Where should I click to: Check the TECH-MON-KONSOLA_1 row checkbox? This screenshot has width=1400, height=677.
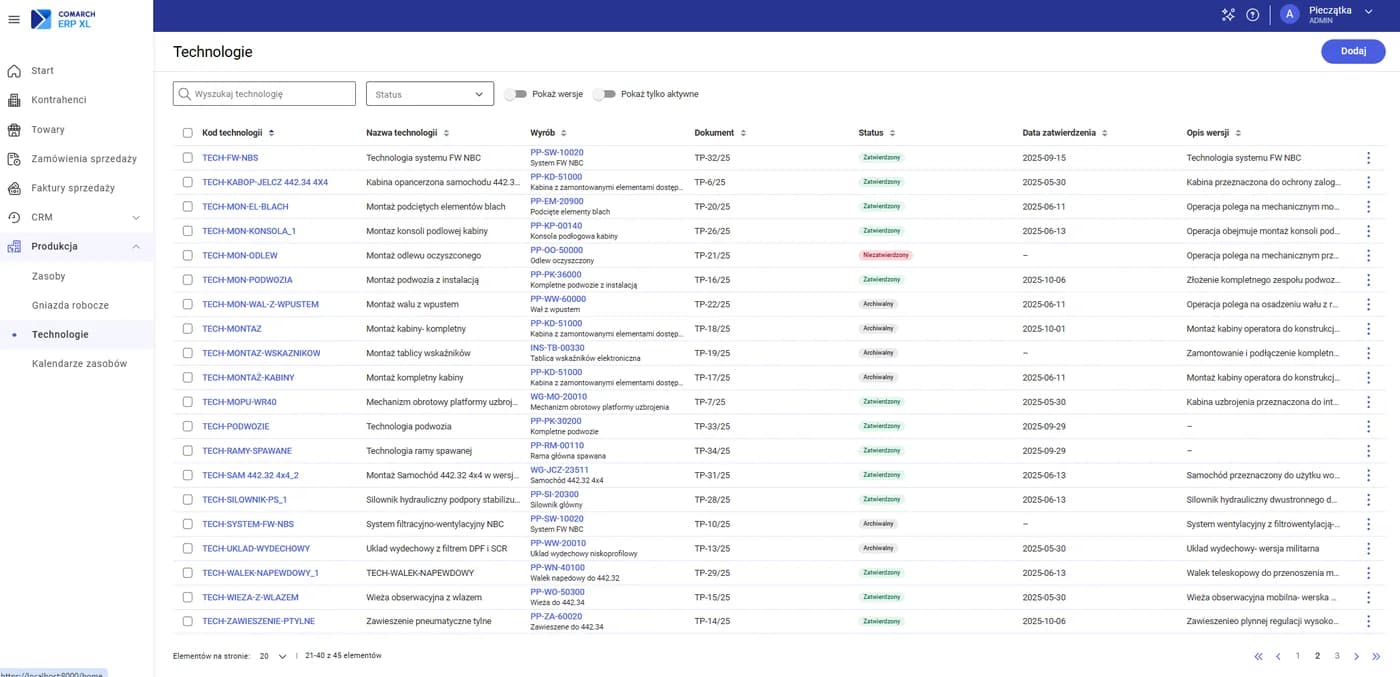pyautogui.click(x=187, y=231)
